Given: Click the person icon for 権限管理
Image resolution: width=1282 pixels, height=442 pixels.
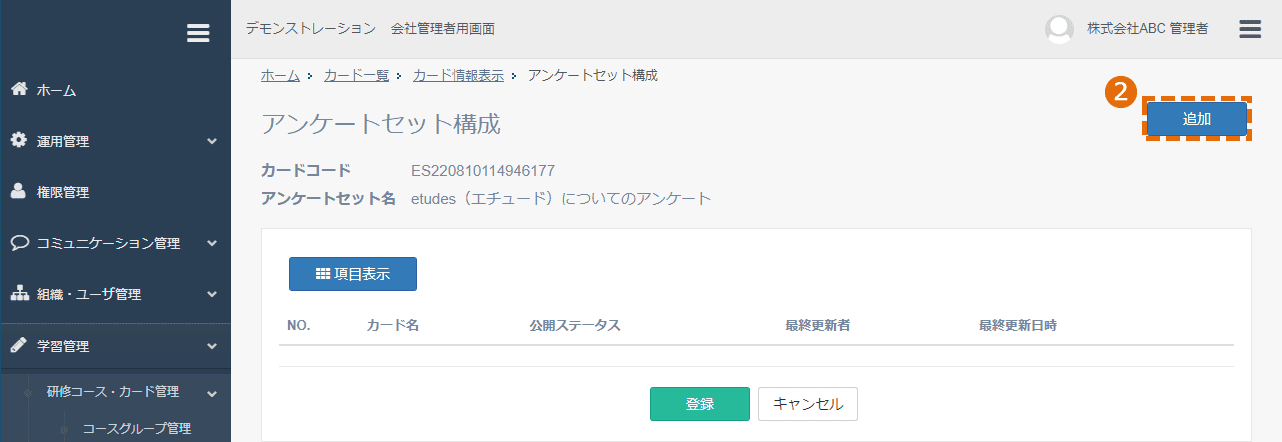Looking at the screenshot, I should 19,192.
